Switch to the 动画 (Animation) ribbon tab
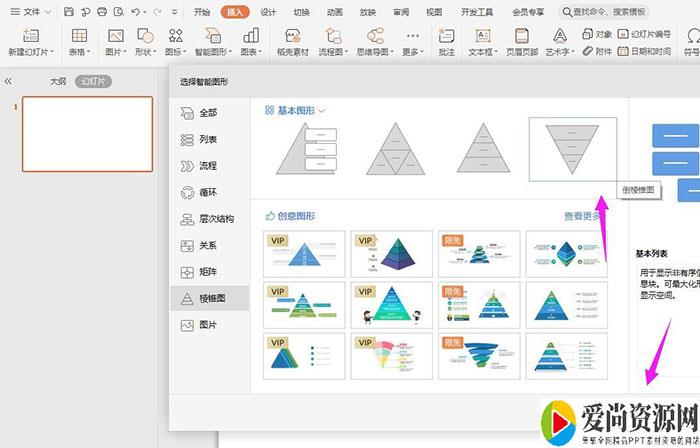700x448 pixels. [x=335, y=12]
